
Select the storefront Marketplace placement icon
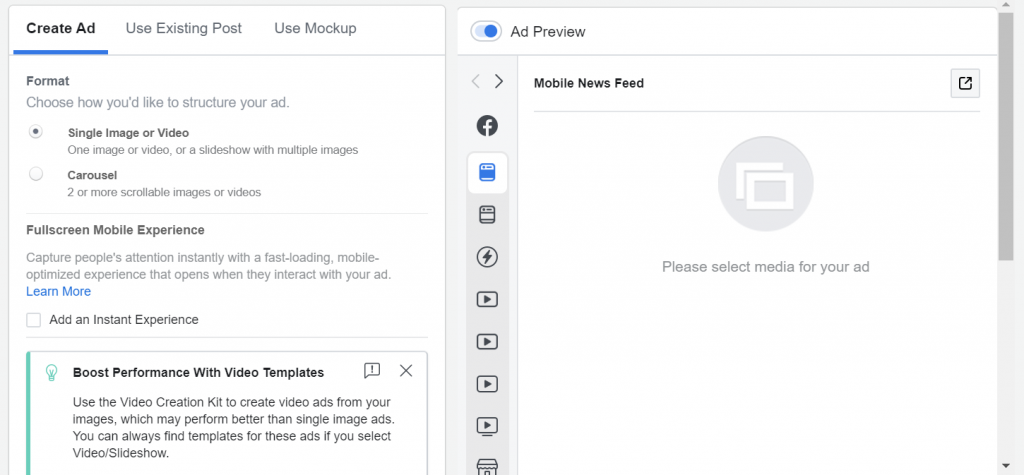[x=487, y=467]
